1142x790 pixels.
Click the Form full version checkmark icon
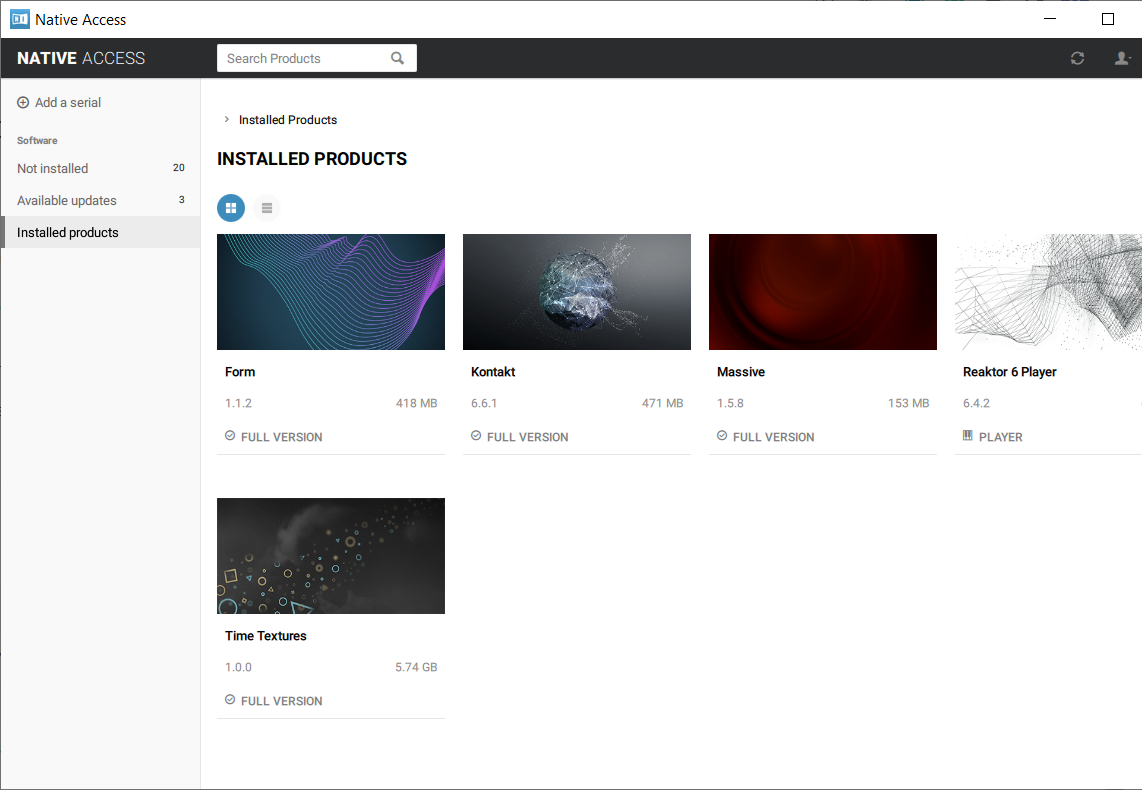point(230,435)
